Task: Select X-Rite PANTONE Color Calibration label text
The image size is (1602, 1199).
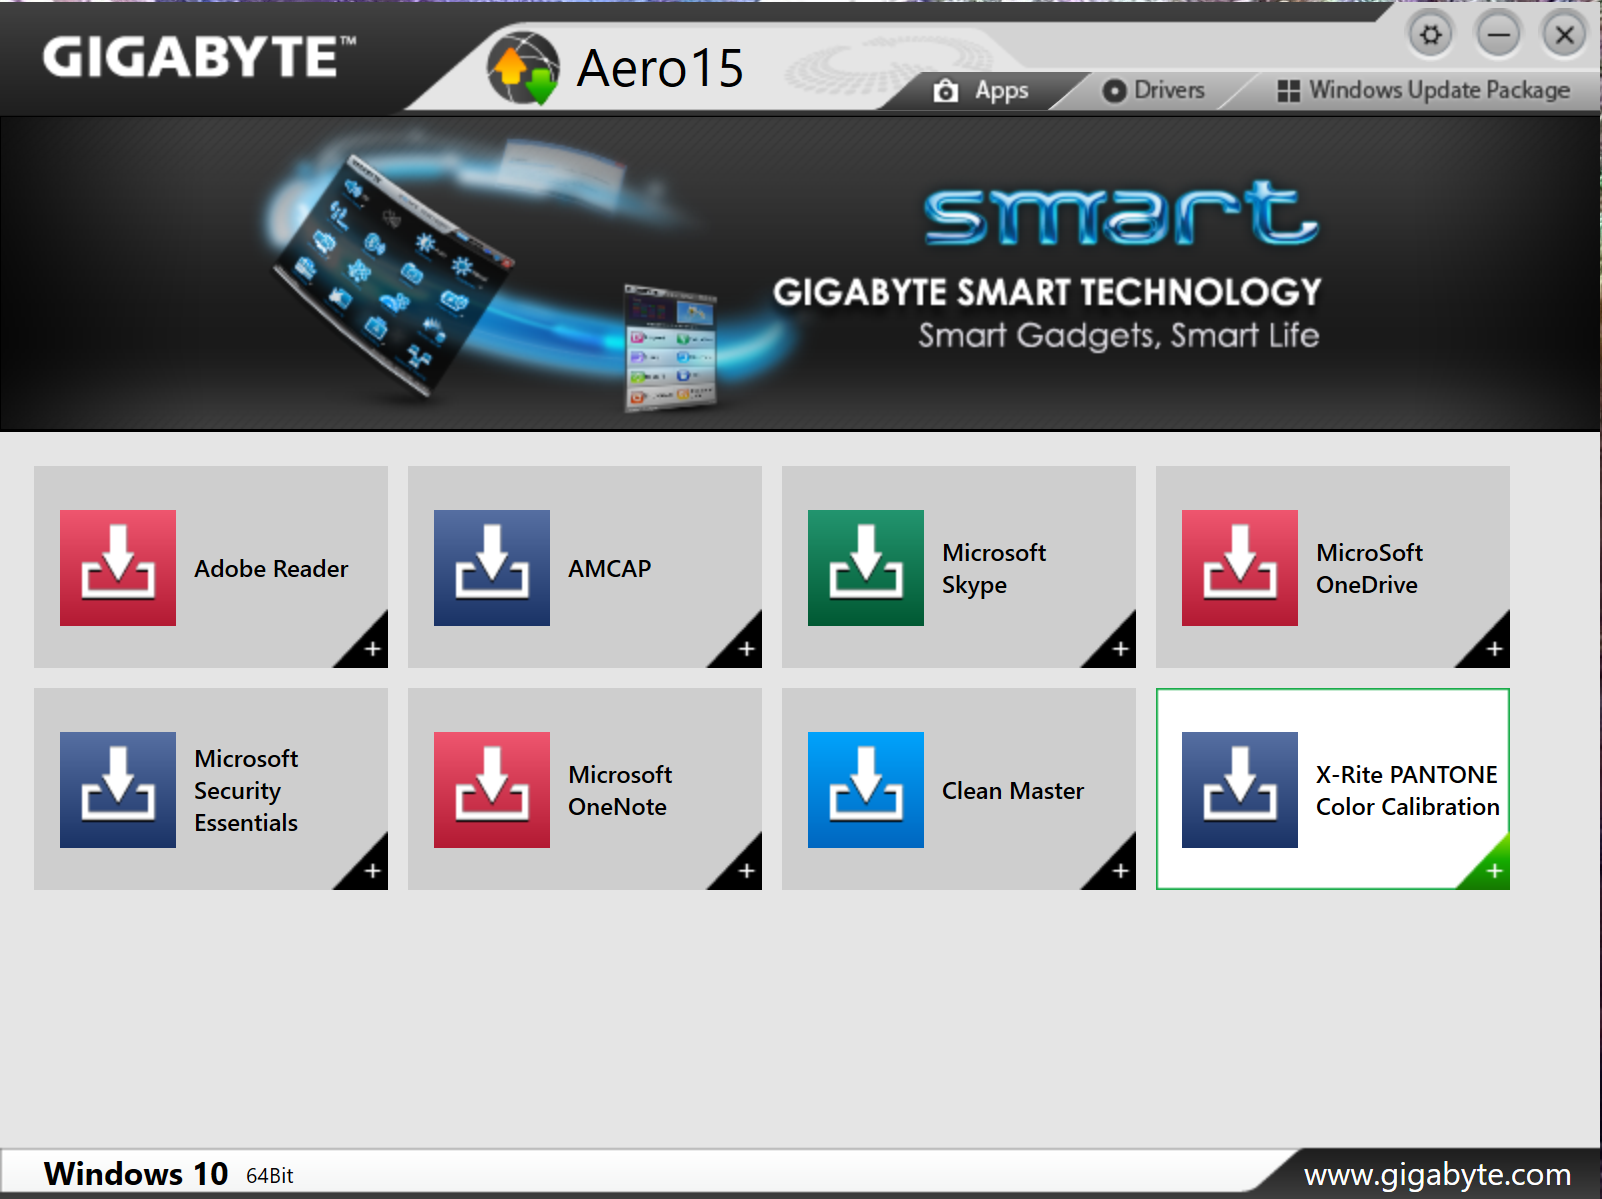Action: [1407, 790]
